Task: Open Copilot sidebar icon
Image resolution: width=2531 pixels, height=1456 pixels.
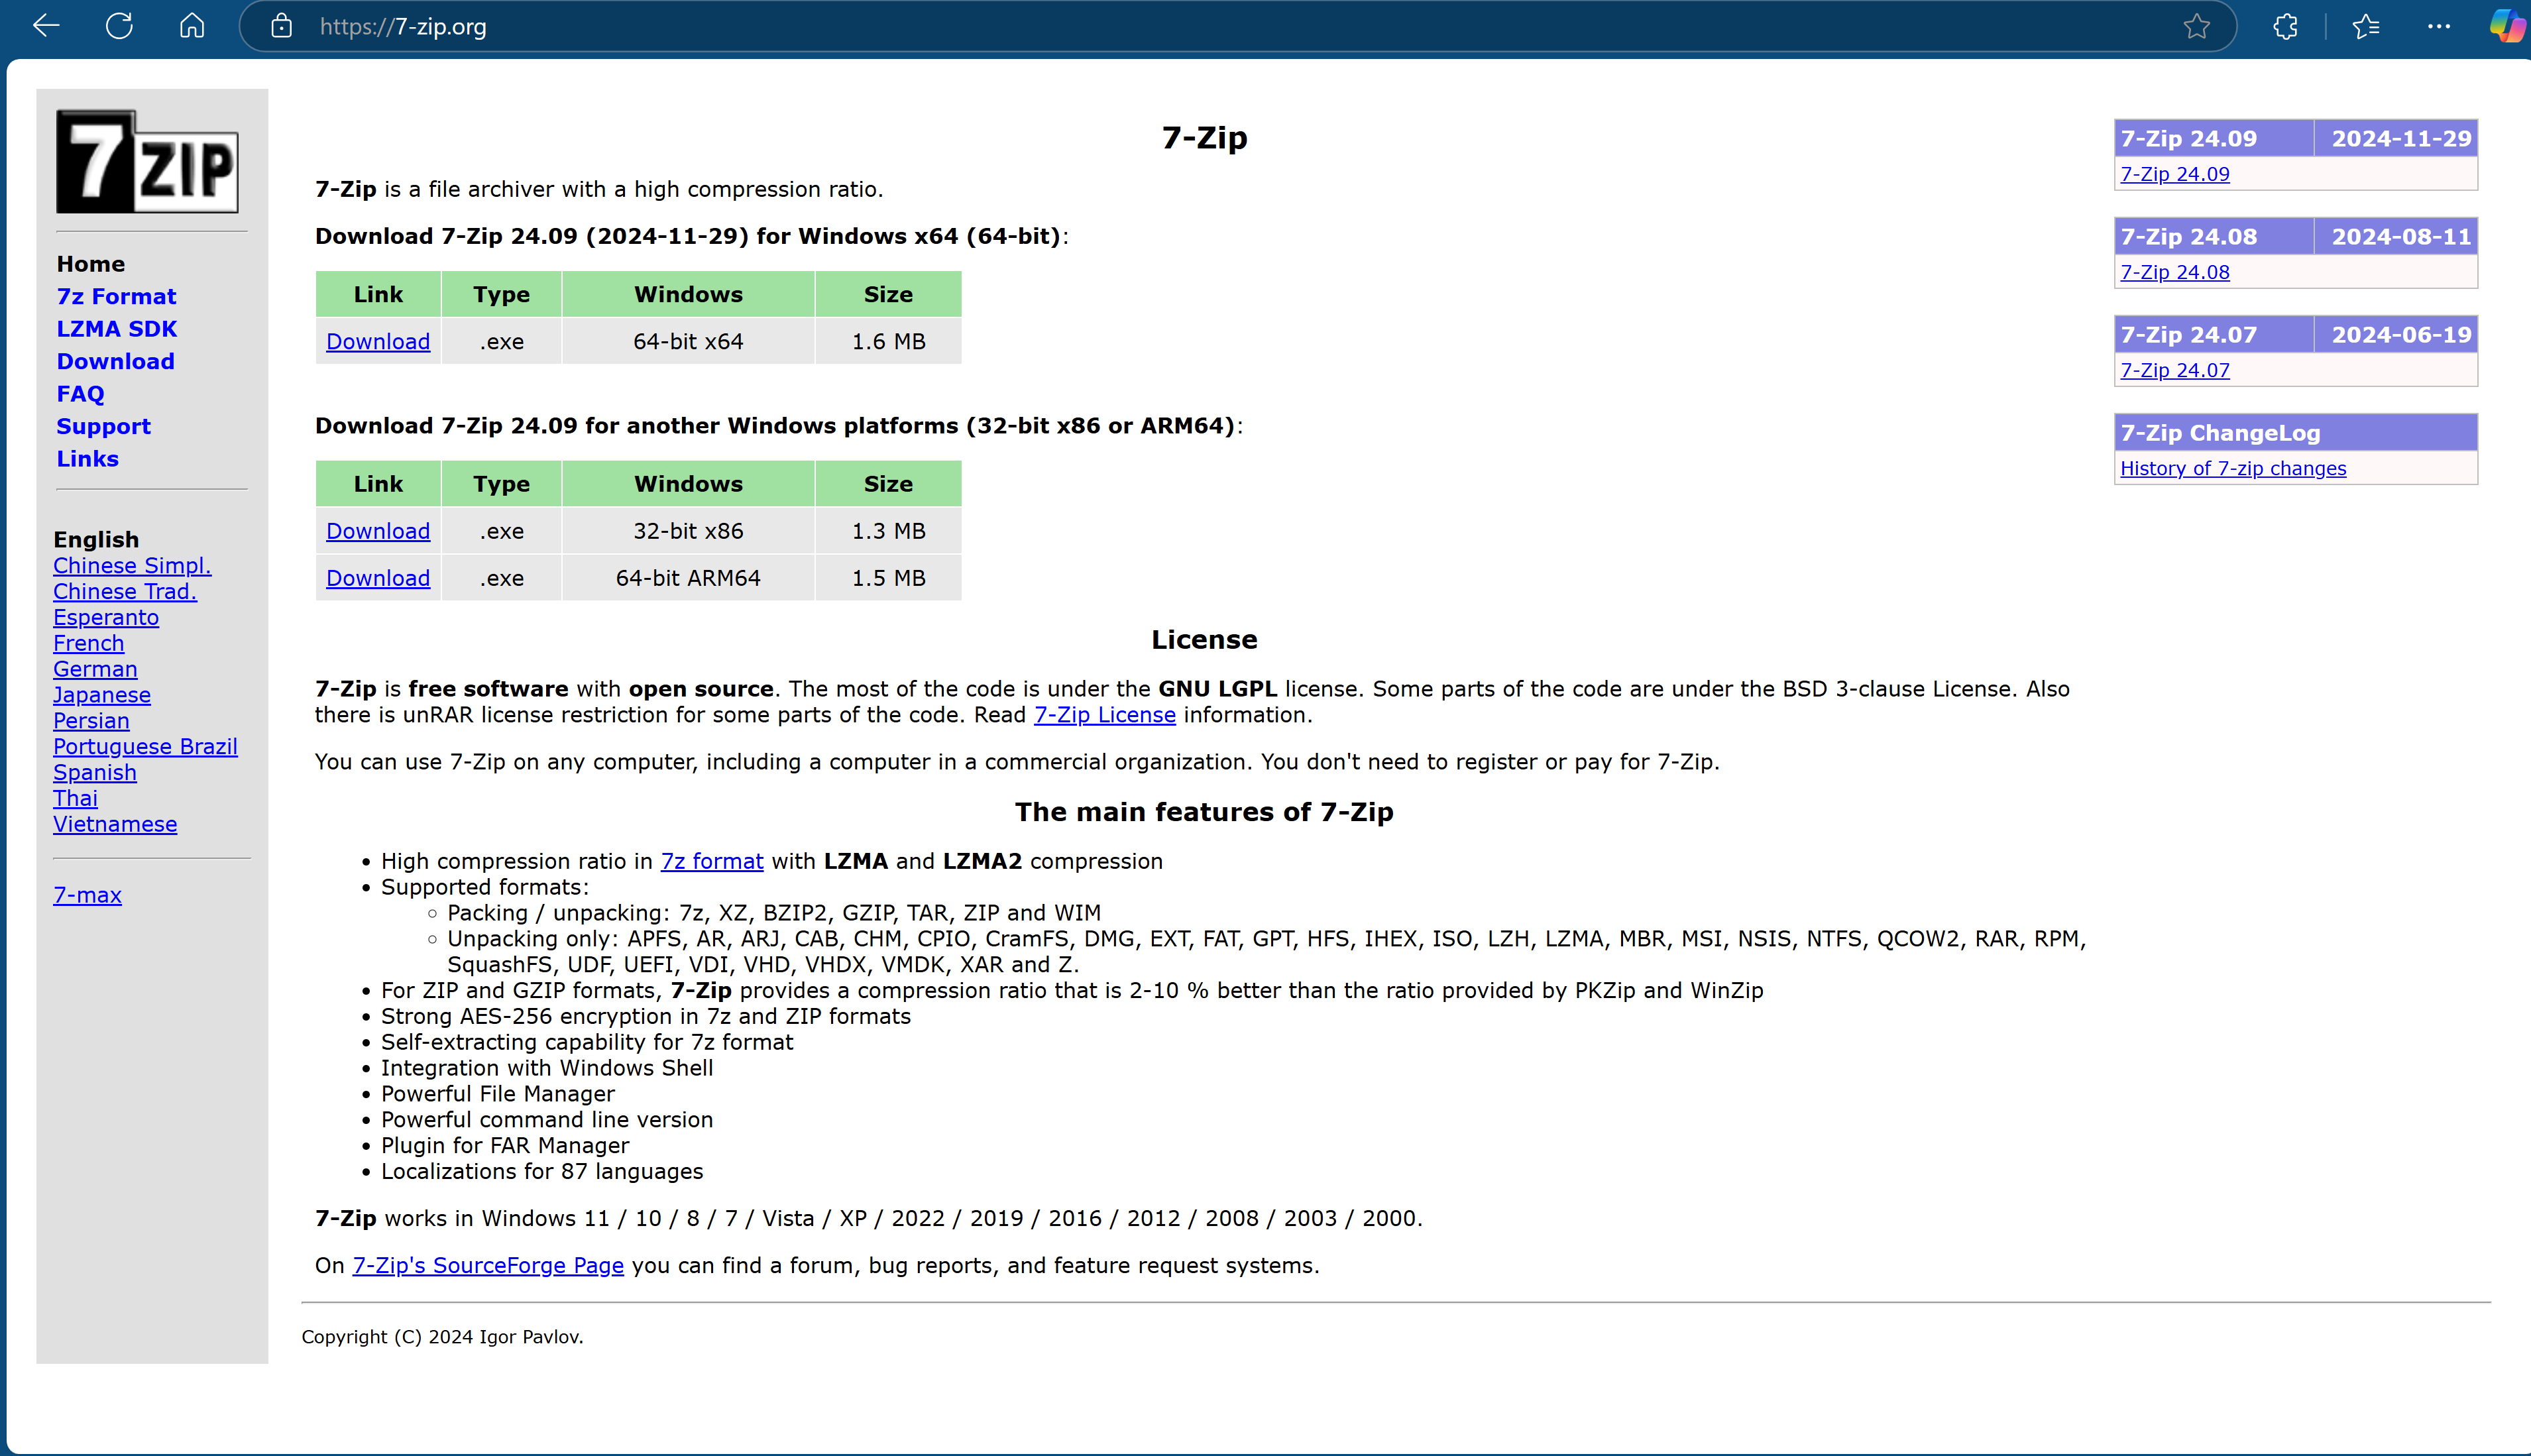Action: pyautogui.click(x=2506, y=26)
